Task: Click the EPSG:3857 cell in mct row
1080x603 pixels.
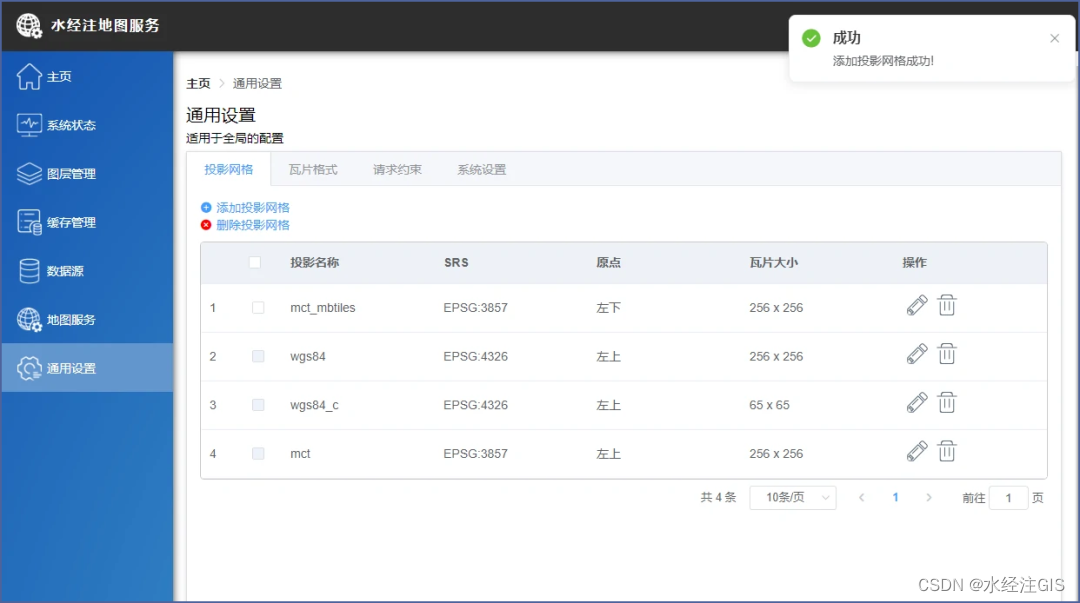Action: pos(475,453)
